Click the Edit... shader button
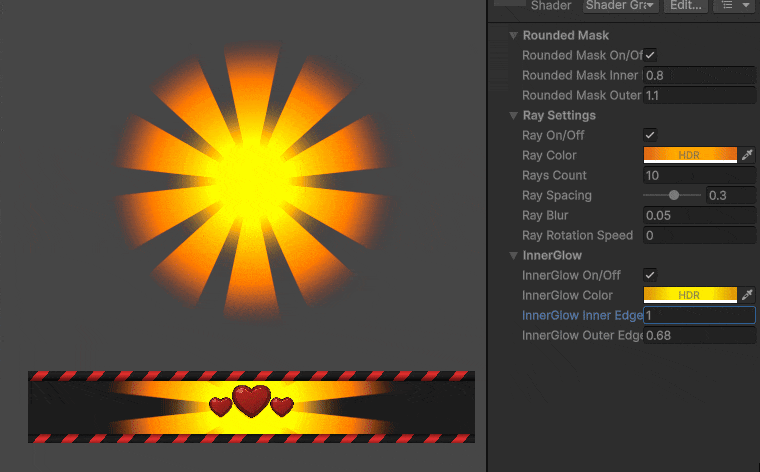Screen dimensions: 760x472 pyautogui.click(x=685, y=6)
